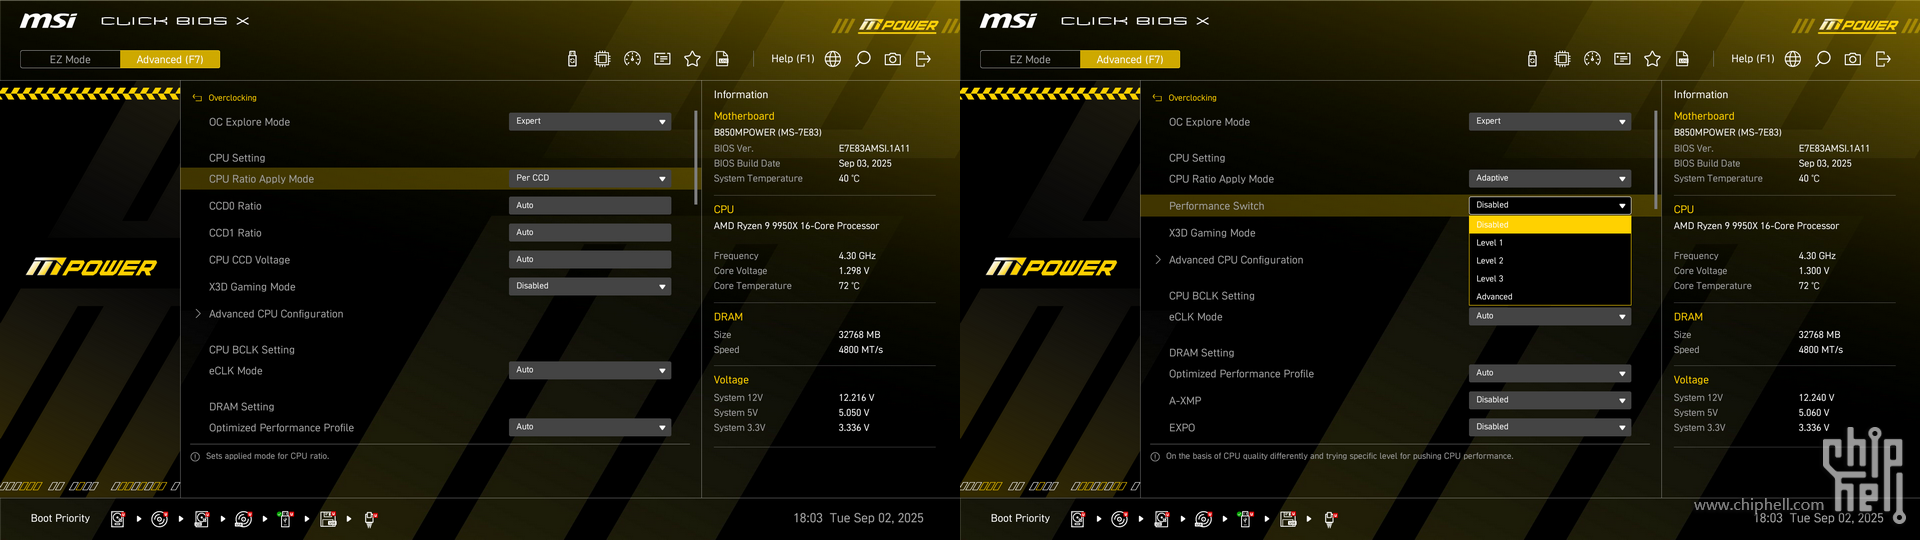This screenshot has width=1920, height=540.
Task: Switch to EZ Mode tab in right window
Action: 1030,60
